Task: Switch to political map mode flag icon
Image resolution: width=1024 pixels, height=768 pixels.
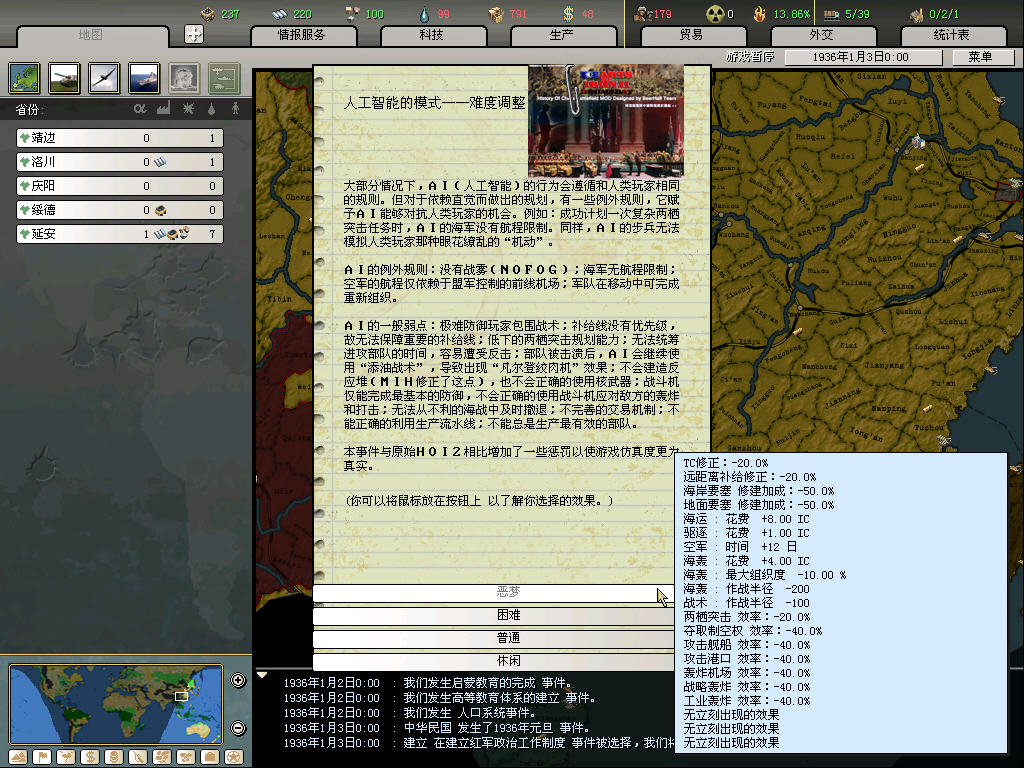Action: (x=42, y=757)
